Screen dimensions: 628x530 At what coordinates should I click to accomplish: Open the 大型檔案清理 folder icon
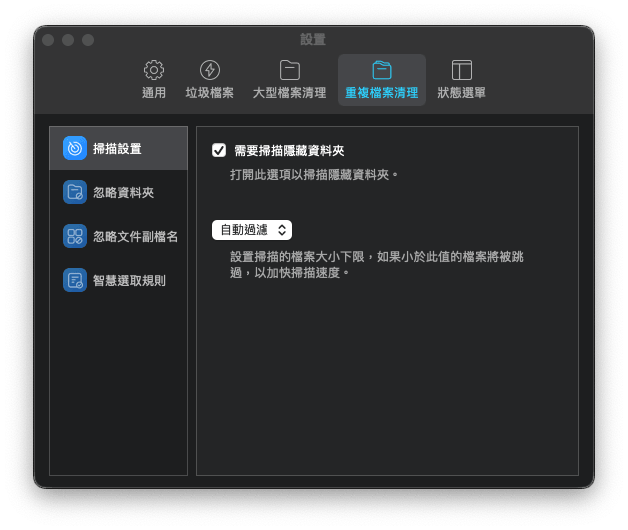(x=290, y=70)
